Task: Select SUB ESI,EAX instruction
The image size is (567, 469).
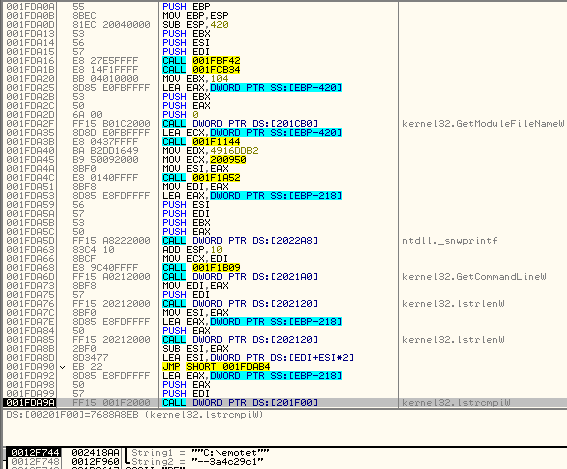Action: pos(195,349)
